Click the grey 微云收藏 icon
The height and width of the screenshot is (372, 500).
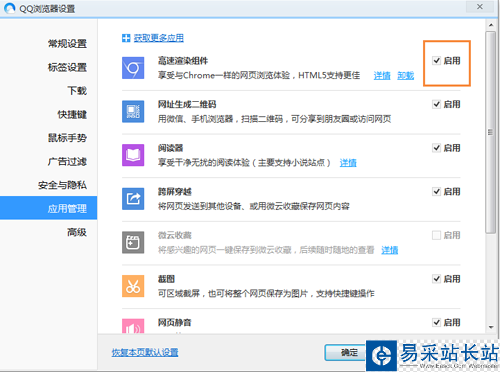point(133,242)
